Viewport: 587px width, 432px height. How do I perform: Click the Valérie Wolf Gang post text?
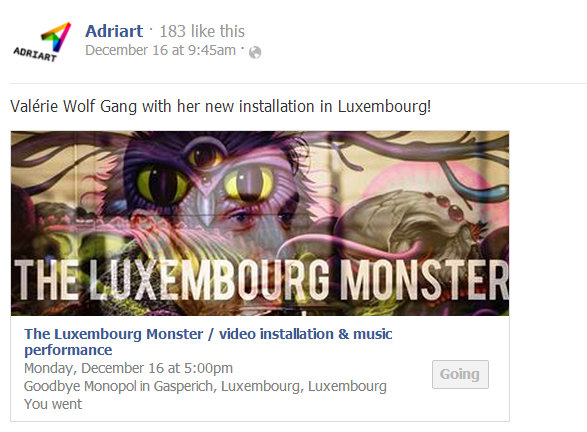pyautogui.click(x=220, y=106)
